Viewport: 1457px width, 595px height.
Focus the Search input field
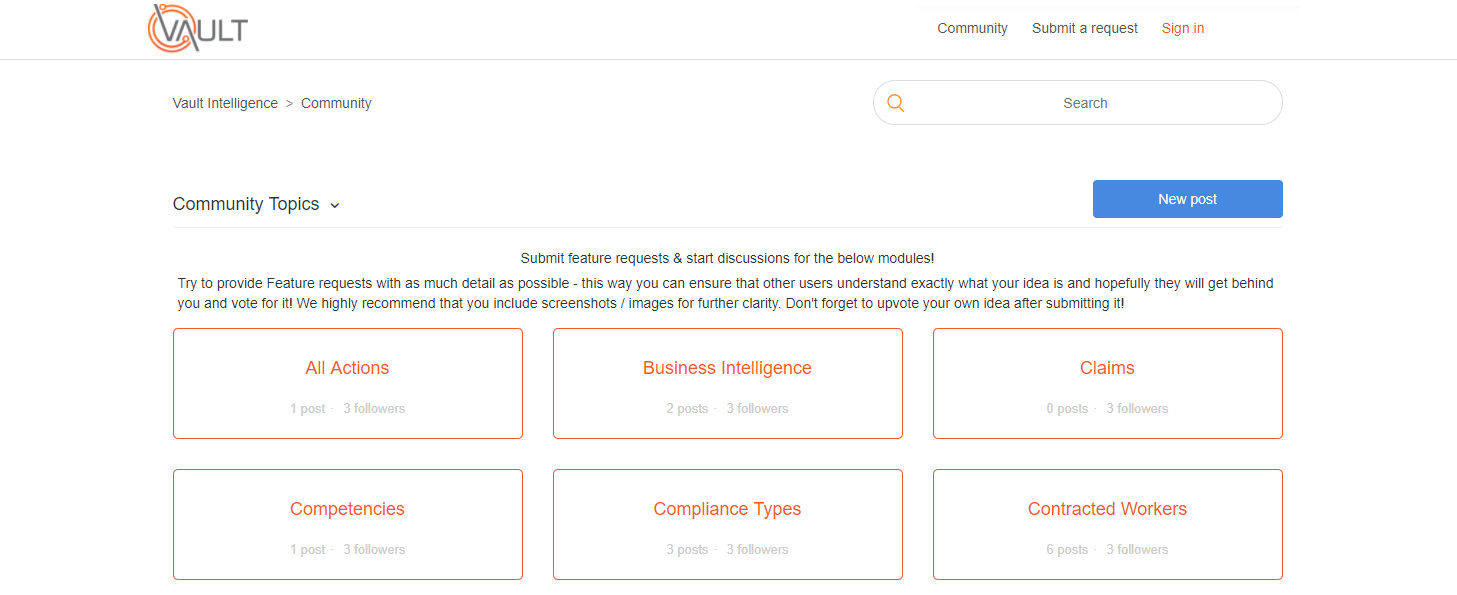[1077, 103]
